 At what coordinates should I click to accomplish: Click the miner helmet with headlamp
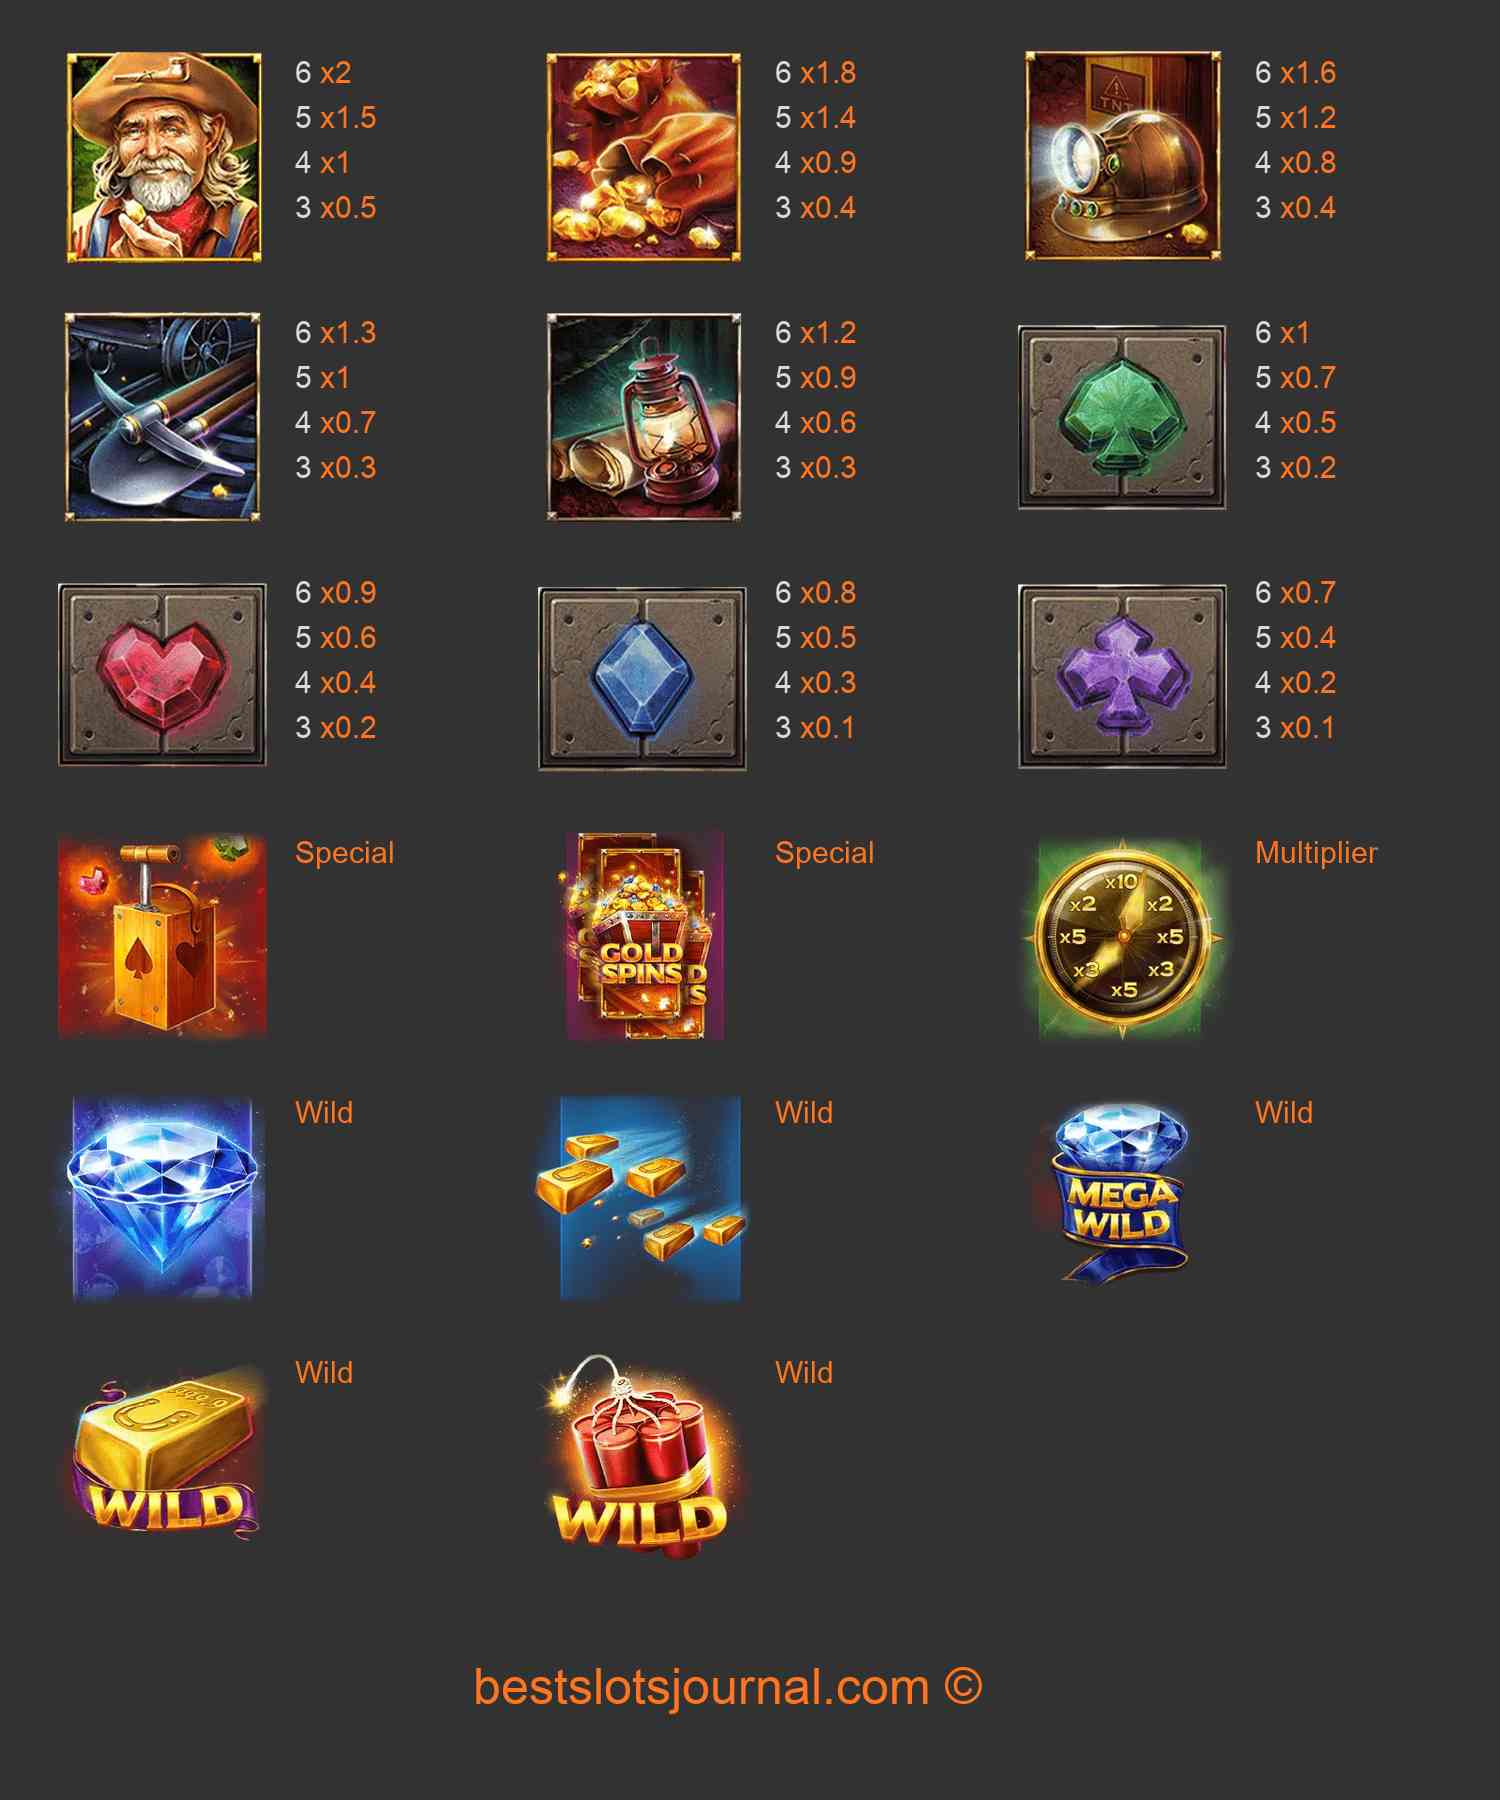coord(1123,156)
